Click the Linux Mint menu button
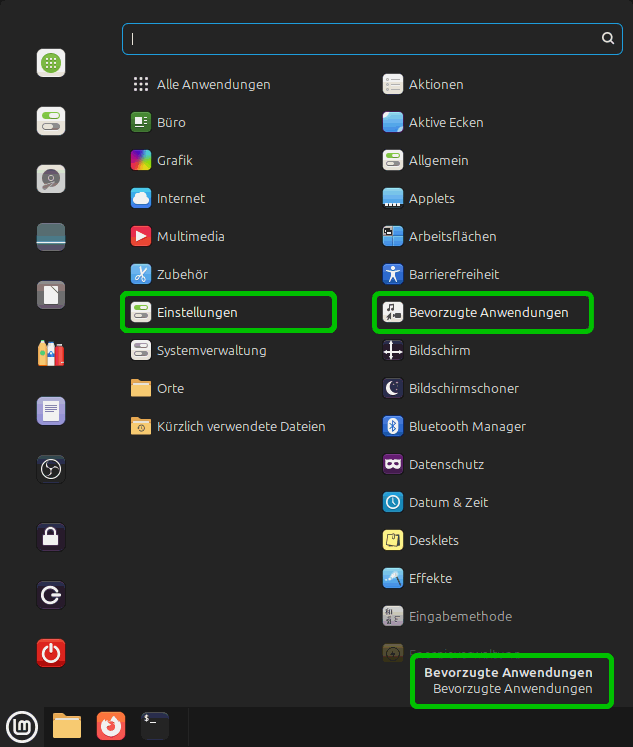This screenshot has width=633, height=747. tap(22, 725)
